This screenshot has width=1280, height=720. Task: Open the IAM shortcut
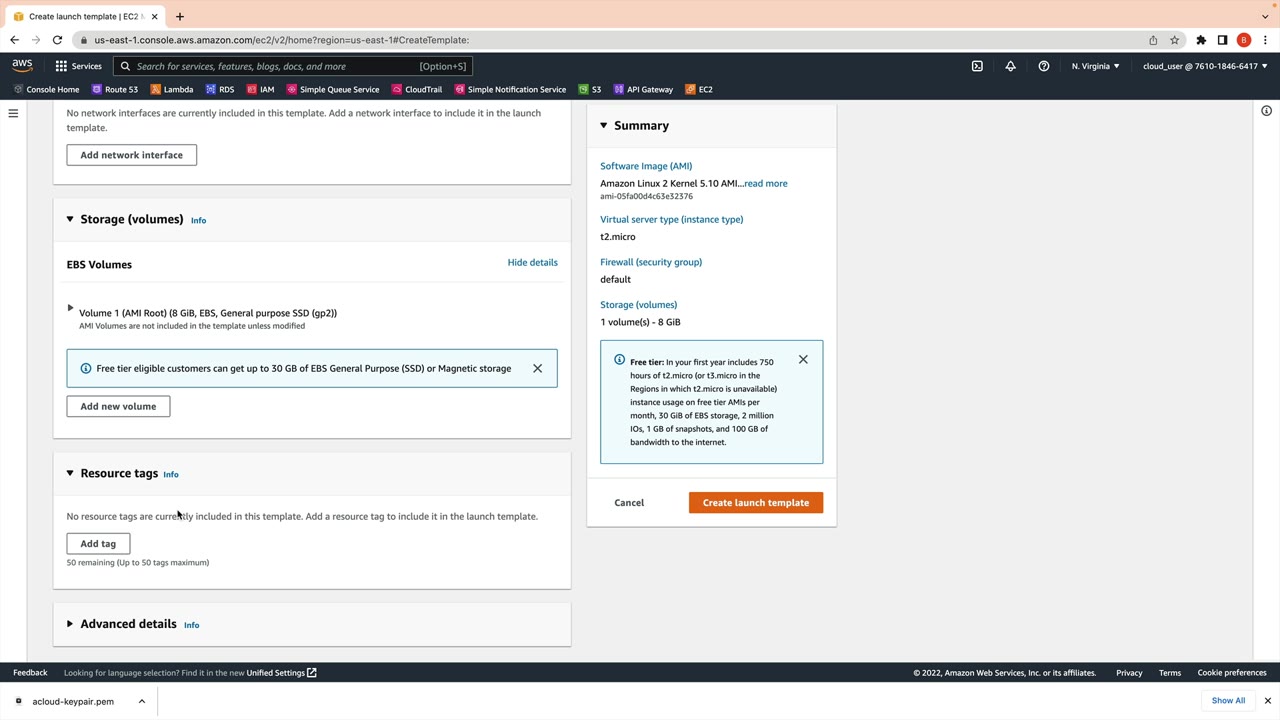pos(260,89)
